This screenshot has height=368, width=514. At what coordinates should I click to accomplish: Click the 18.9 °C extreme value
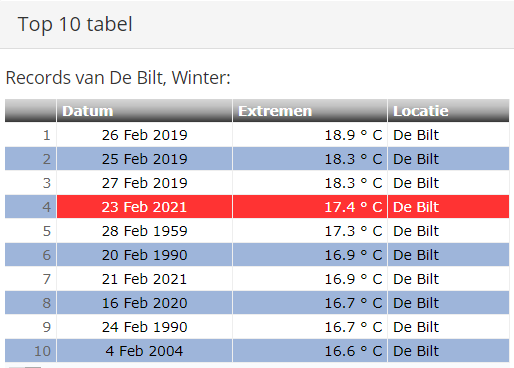click(x=353, y=135)
